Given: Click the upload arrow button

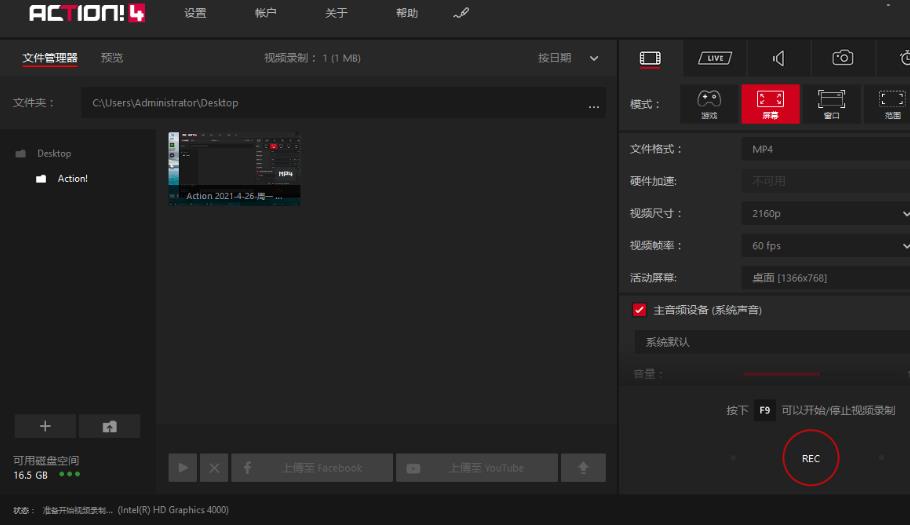Looking at the screenshot, I should point(583,468).
